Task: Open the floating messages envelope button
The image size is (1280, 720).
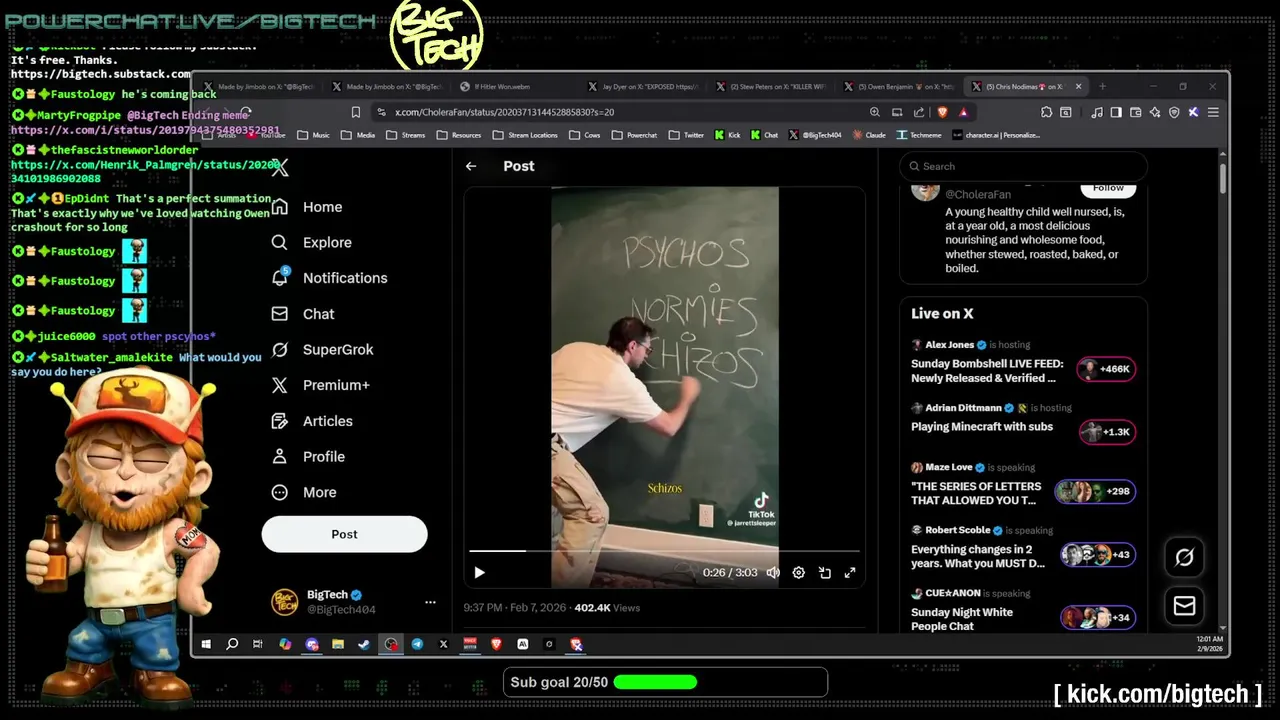Action: tap(1185, 605)
